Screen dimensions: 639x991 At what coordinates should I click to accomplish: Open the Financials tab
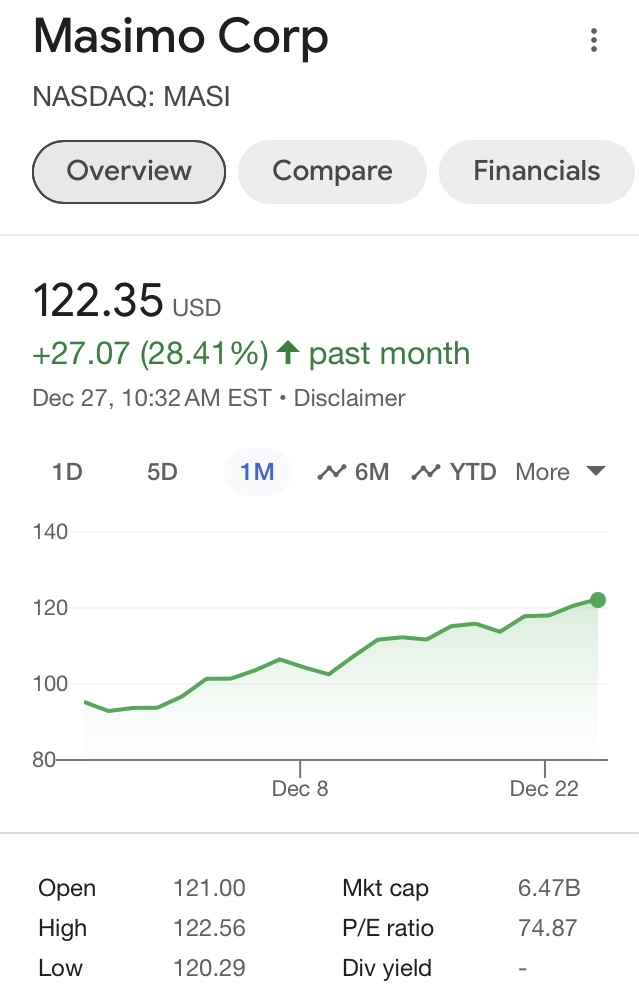coord(536,171)
